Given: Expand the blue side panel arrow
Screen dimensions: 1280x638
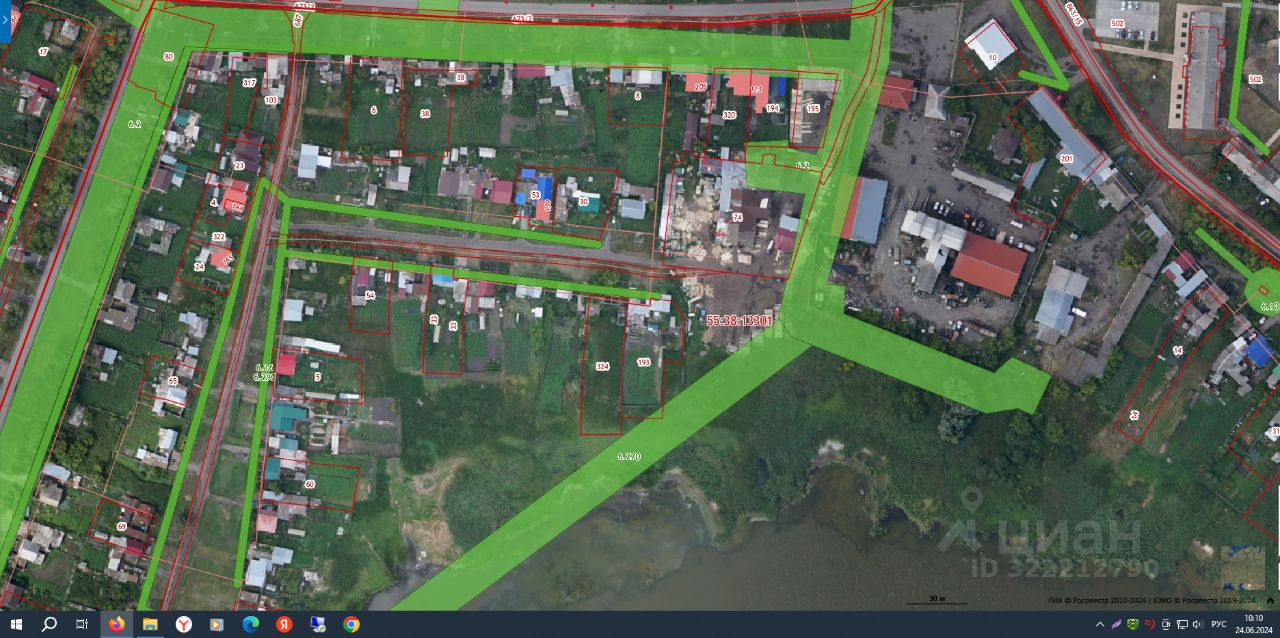Looking at the screenshot, I should click(5, 20).
